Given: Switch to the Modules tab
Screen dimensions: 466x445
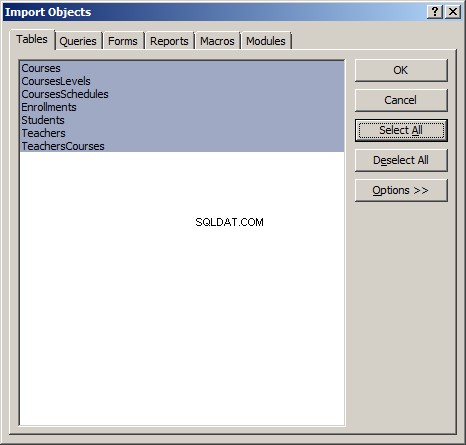Looking at the screenshot, I should click(266, 41).
